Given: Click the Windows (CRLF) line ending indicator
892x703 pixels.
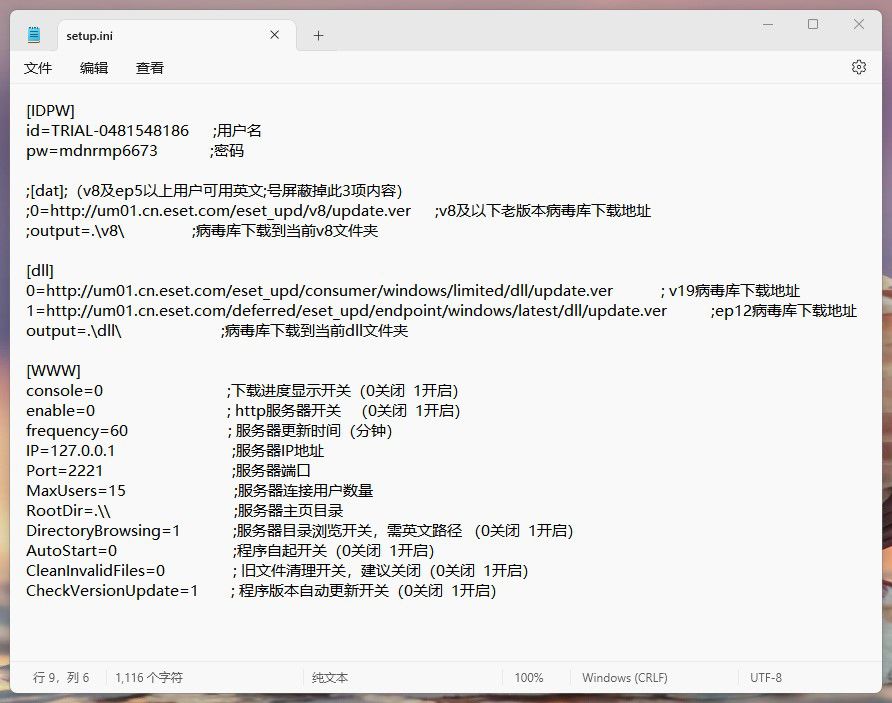Looking at the screenshot, I should [x=624, y=677].
